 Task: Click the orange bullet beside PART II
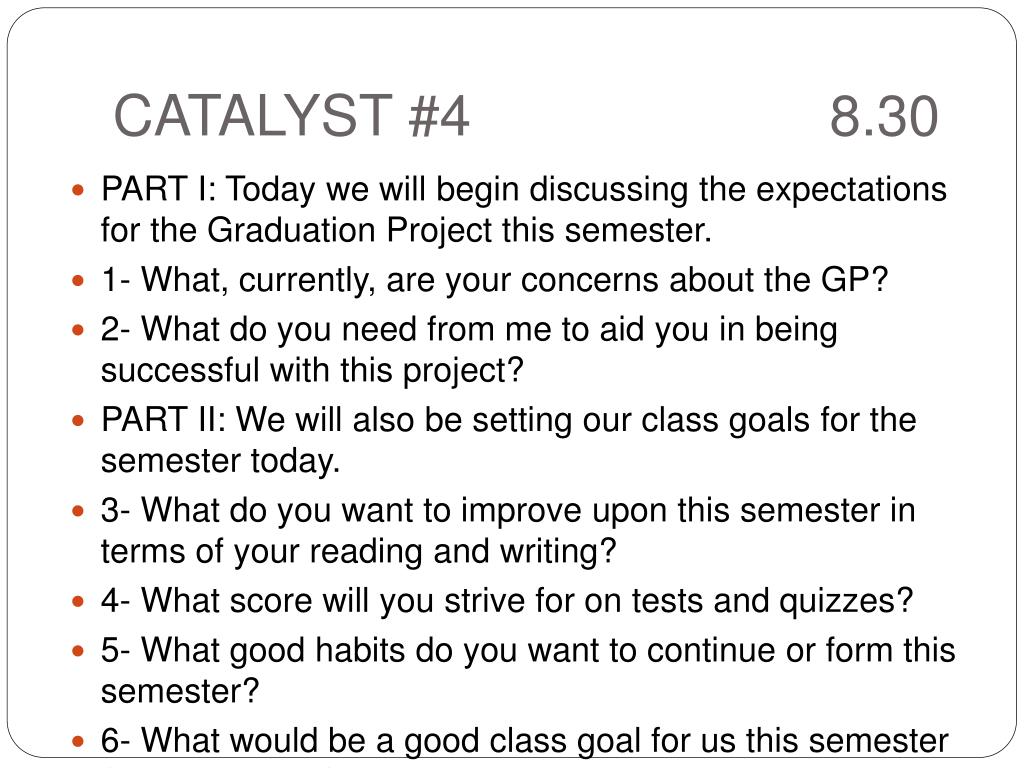78,421
